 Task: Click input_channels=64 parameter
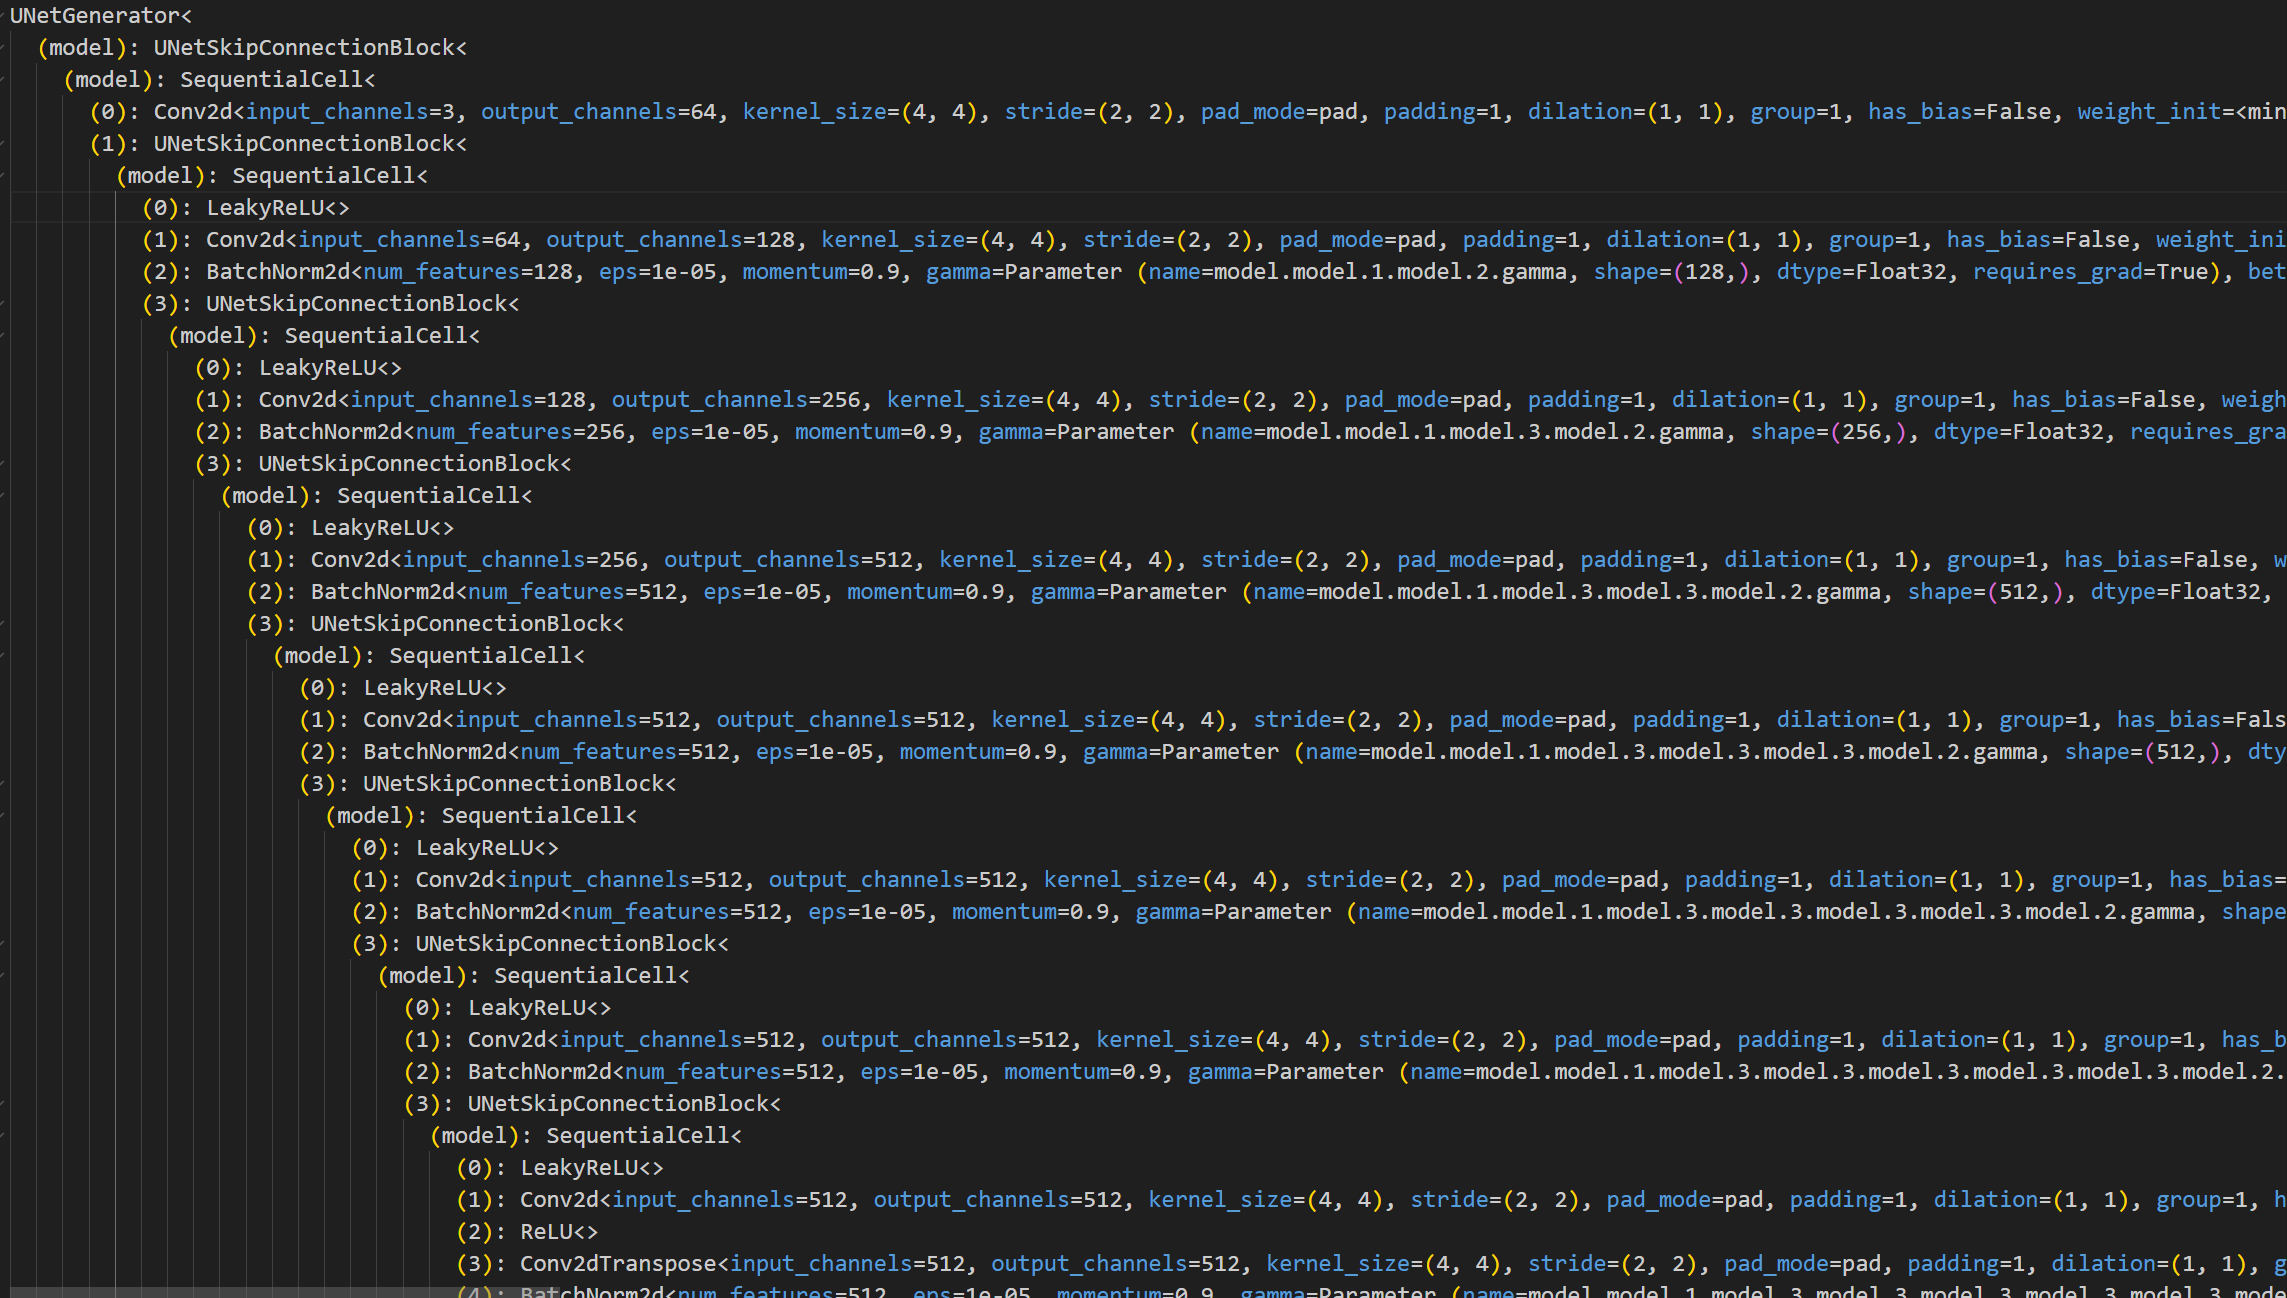pyautogui.click(x=410, y=240)
